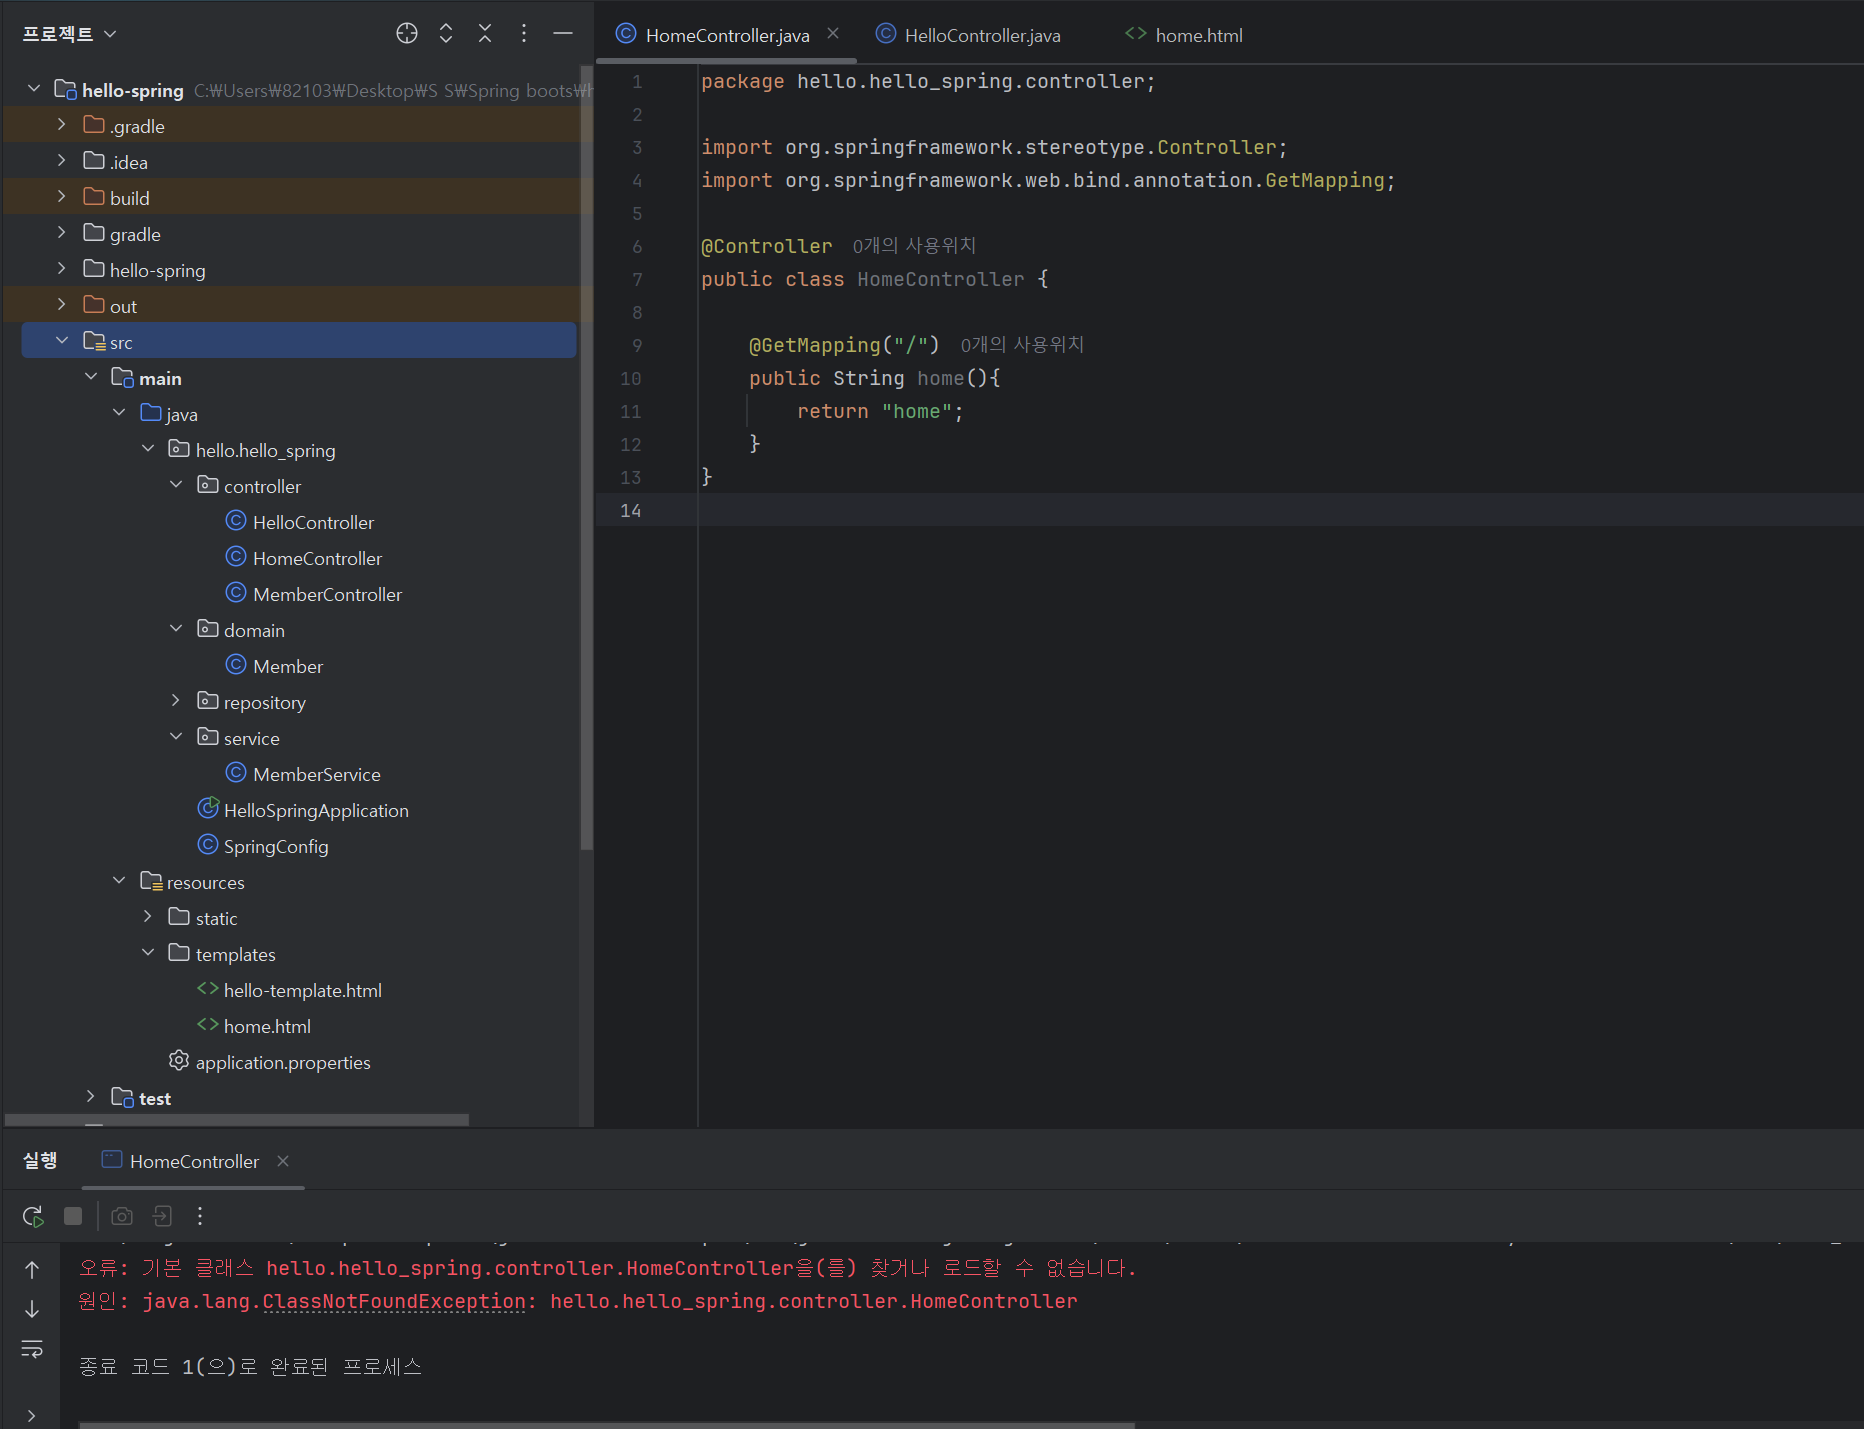1864x1429 pixels.
Task: Stop the running process
Action: 73,1216
